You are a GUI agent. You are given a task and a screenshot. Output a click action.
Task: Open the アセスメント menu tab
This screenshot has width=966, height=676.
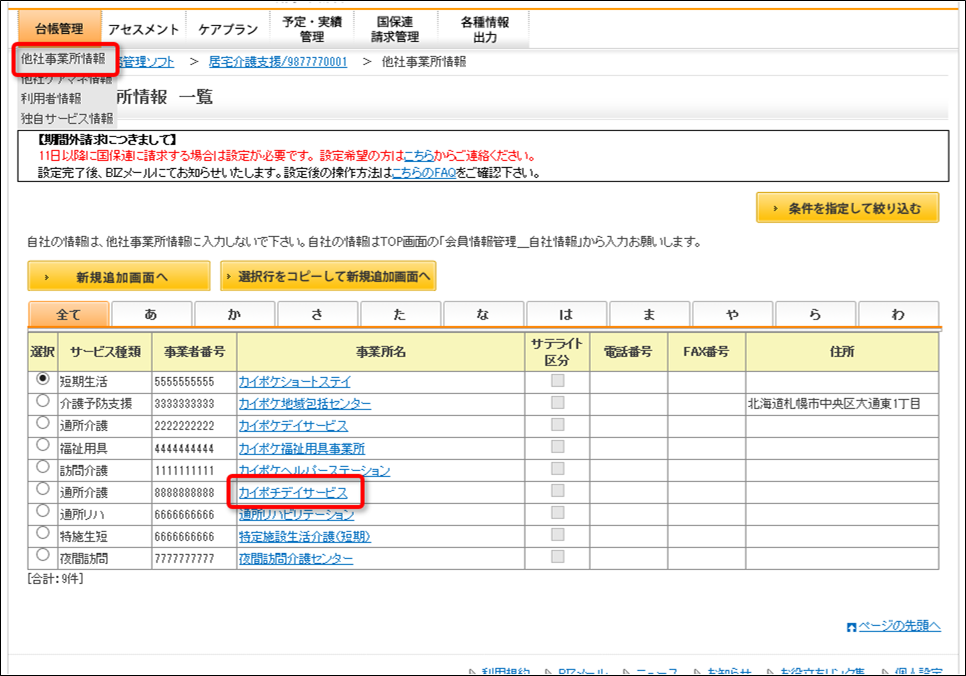click(143, 29)
